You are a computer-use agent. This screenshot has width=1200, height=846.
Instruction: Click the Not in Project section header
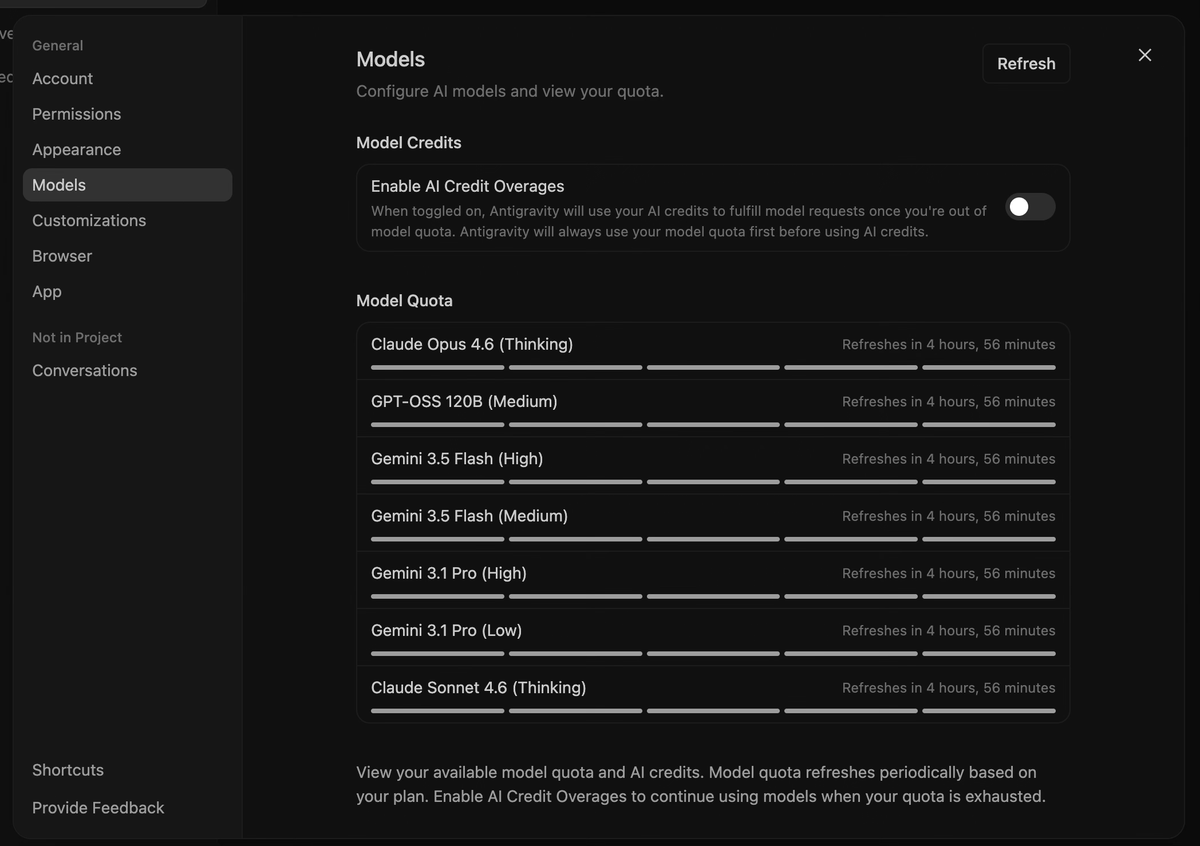77,338
